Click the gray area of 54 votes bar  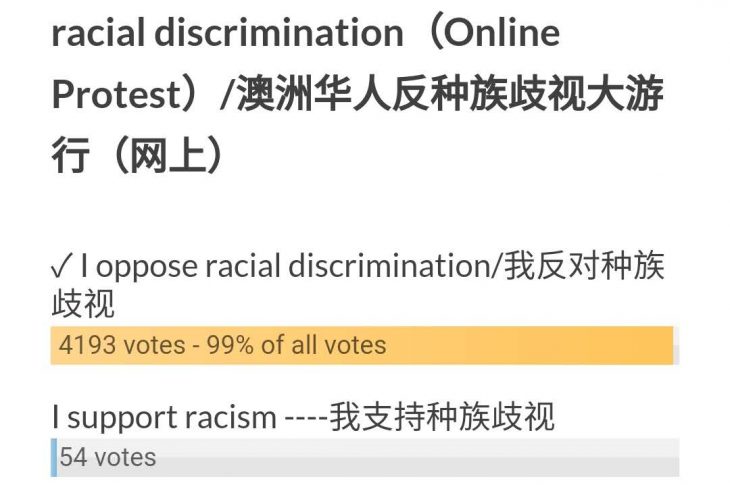[x=420, y=457]
